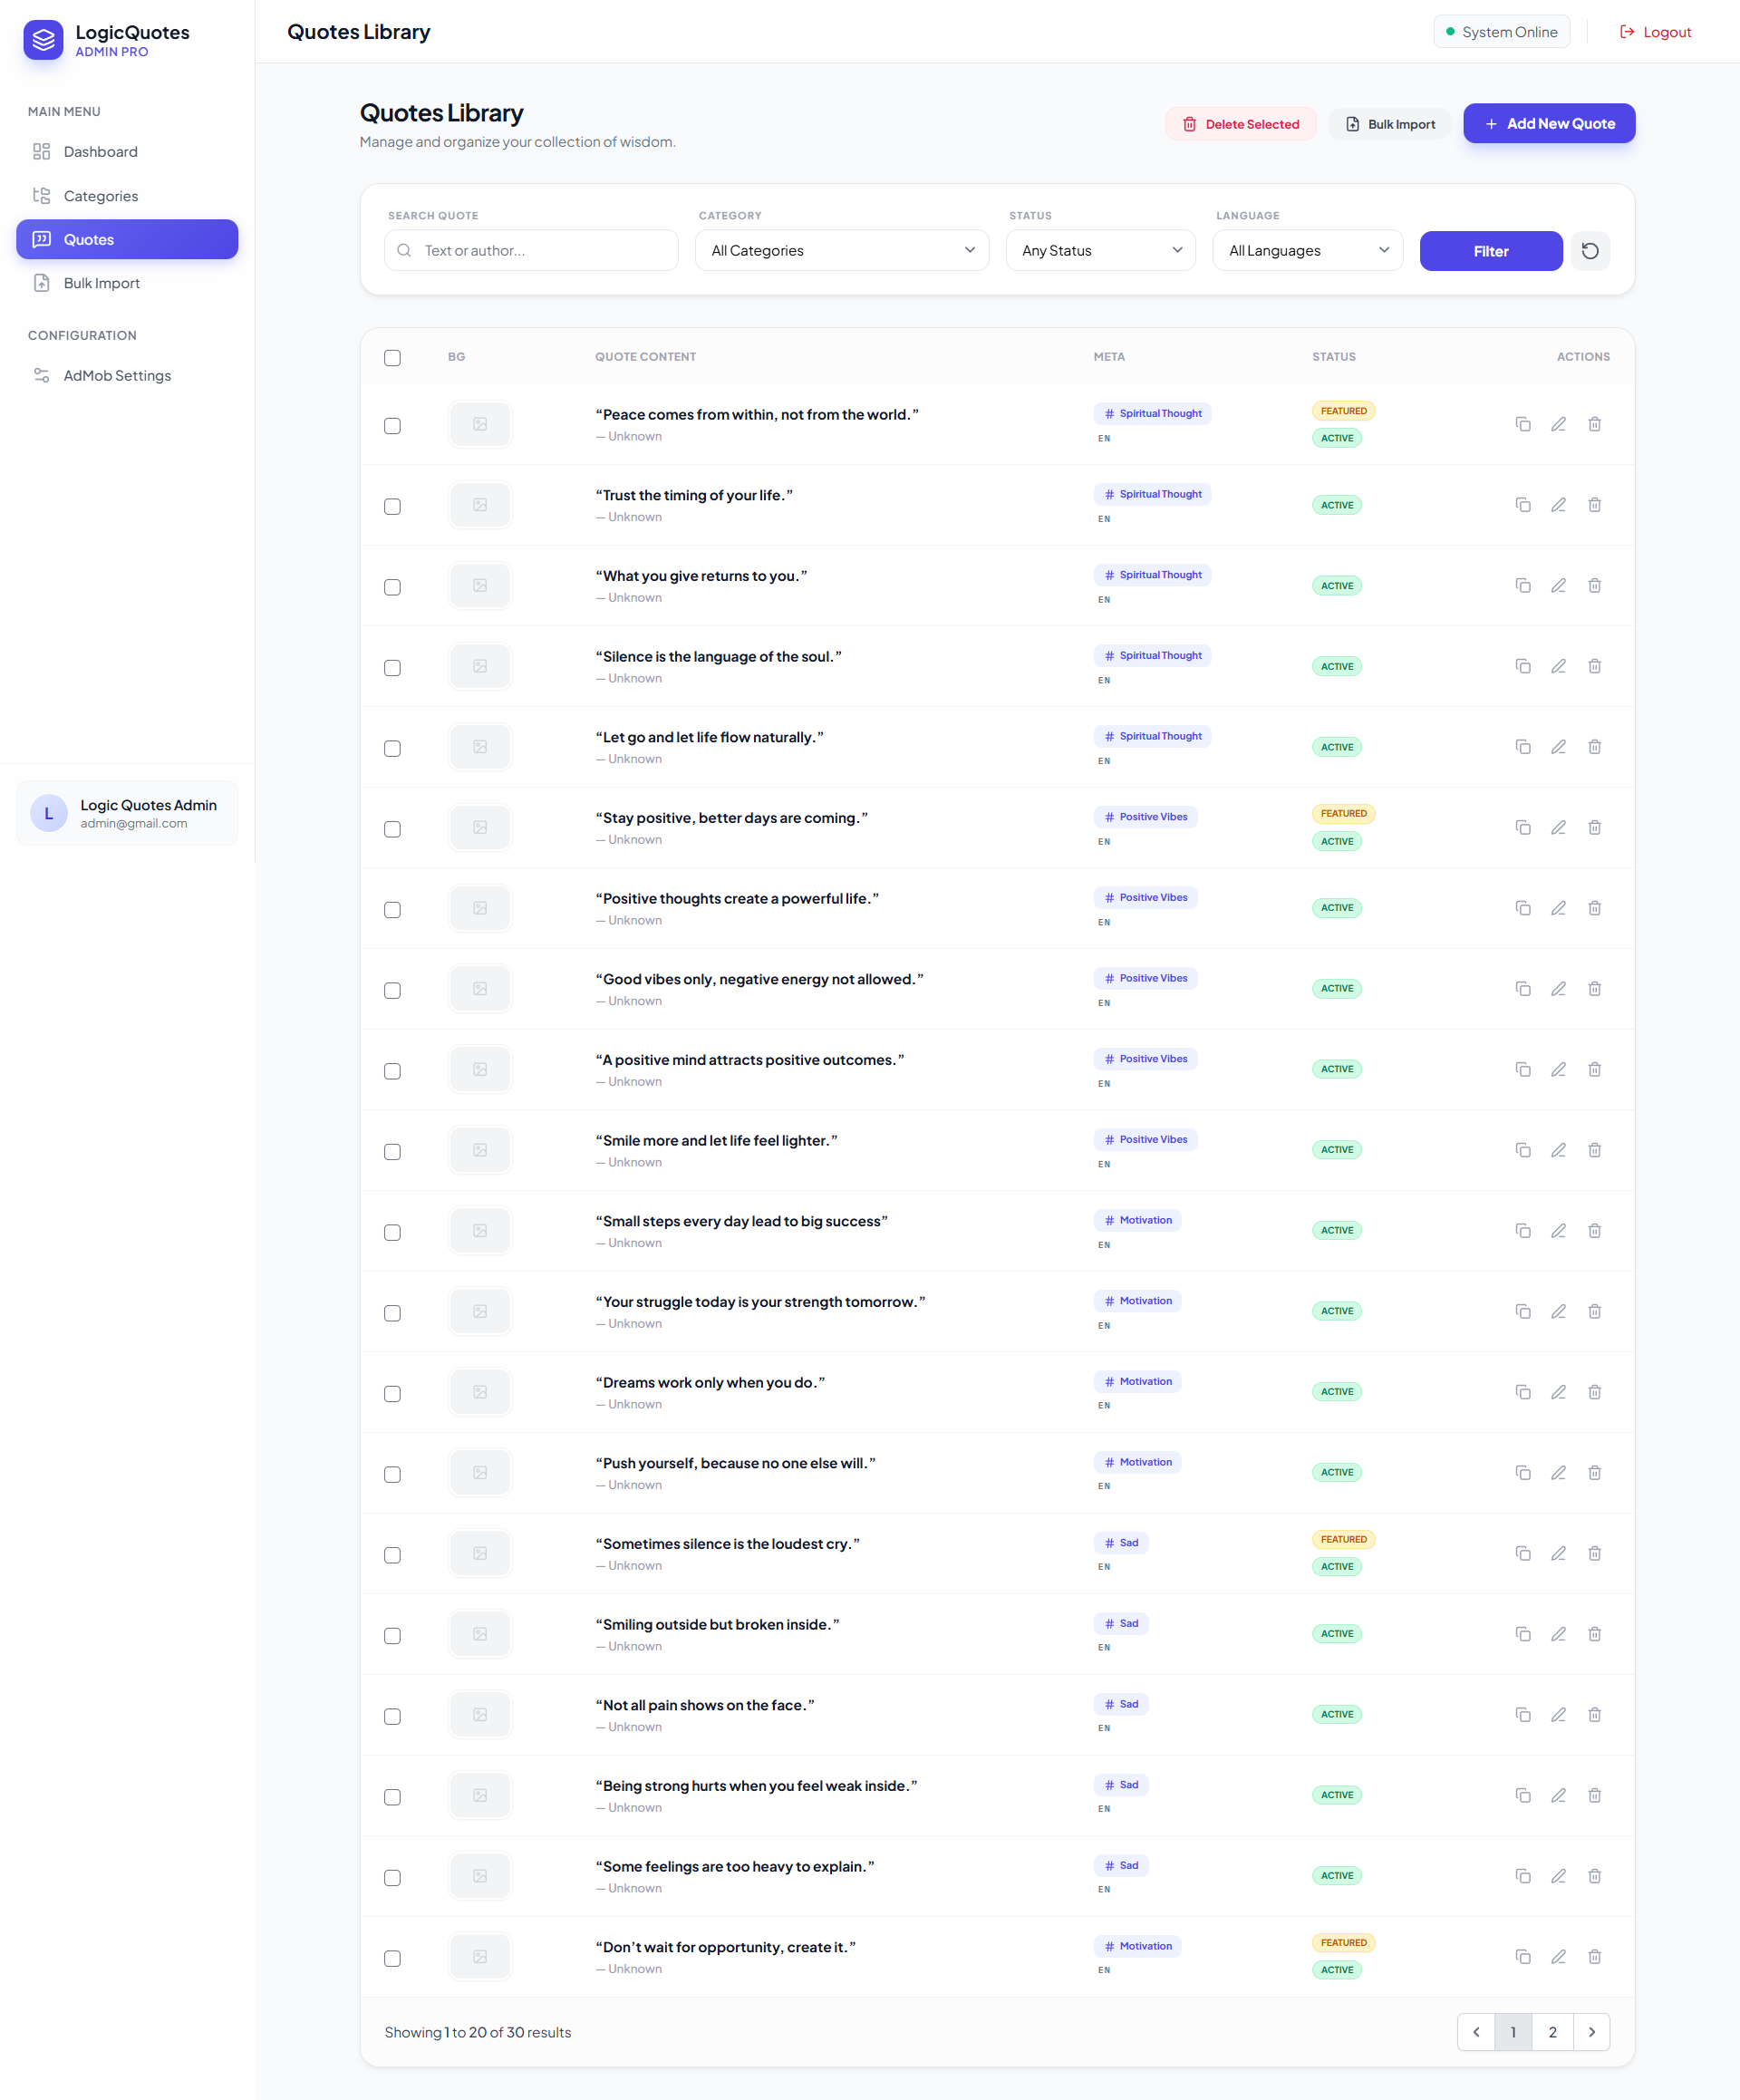Open Categories in the sidebar menu
This screenshot has height=2100, width=1740.
click(100, 196)
